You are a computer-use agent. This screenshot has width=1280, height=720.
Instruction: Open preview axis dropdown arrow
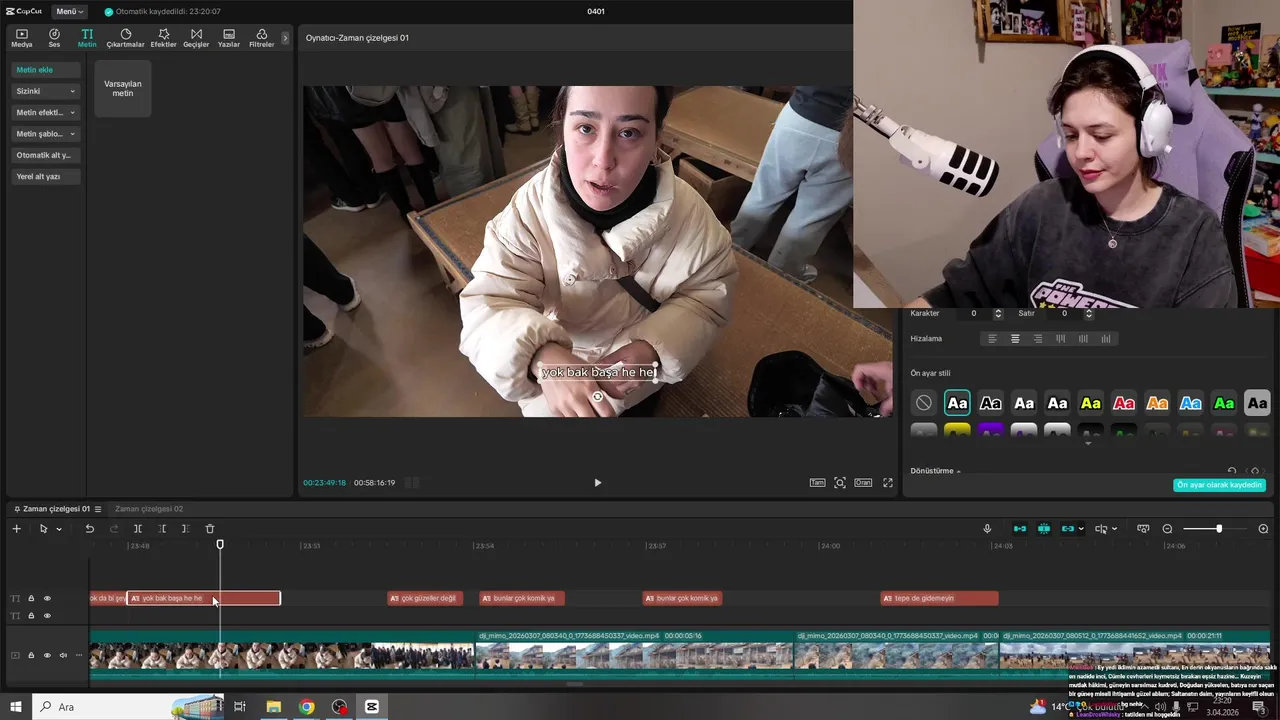click(1114, 529)
